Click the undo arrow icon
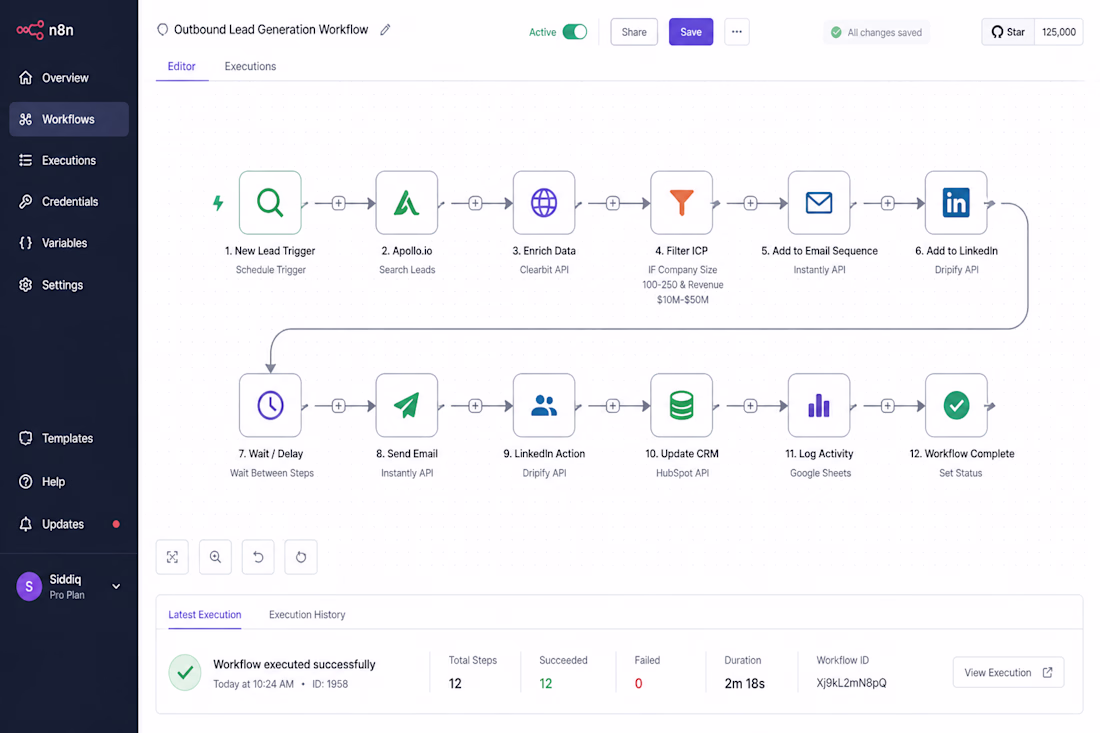The width and height of the screenshot is (1100, 733). [258, 557]
